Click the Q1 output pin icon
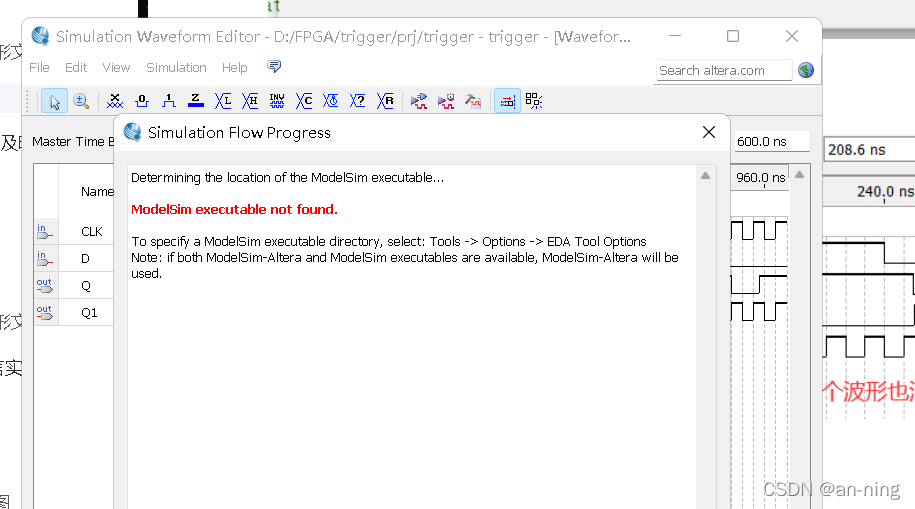Viewport: 915px width, 509px height. coord(44,313)
